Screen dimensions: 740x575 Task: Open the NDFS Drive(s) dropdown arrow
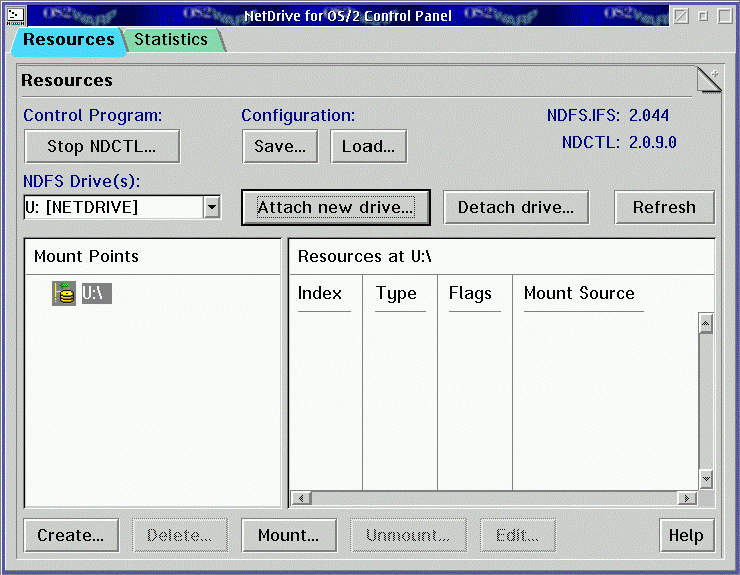212,207
